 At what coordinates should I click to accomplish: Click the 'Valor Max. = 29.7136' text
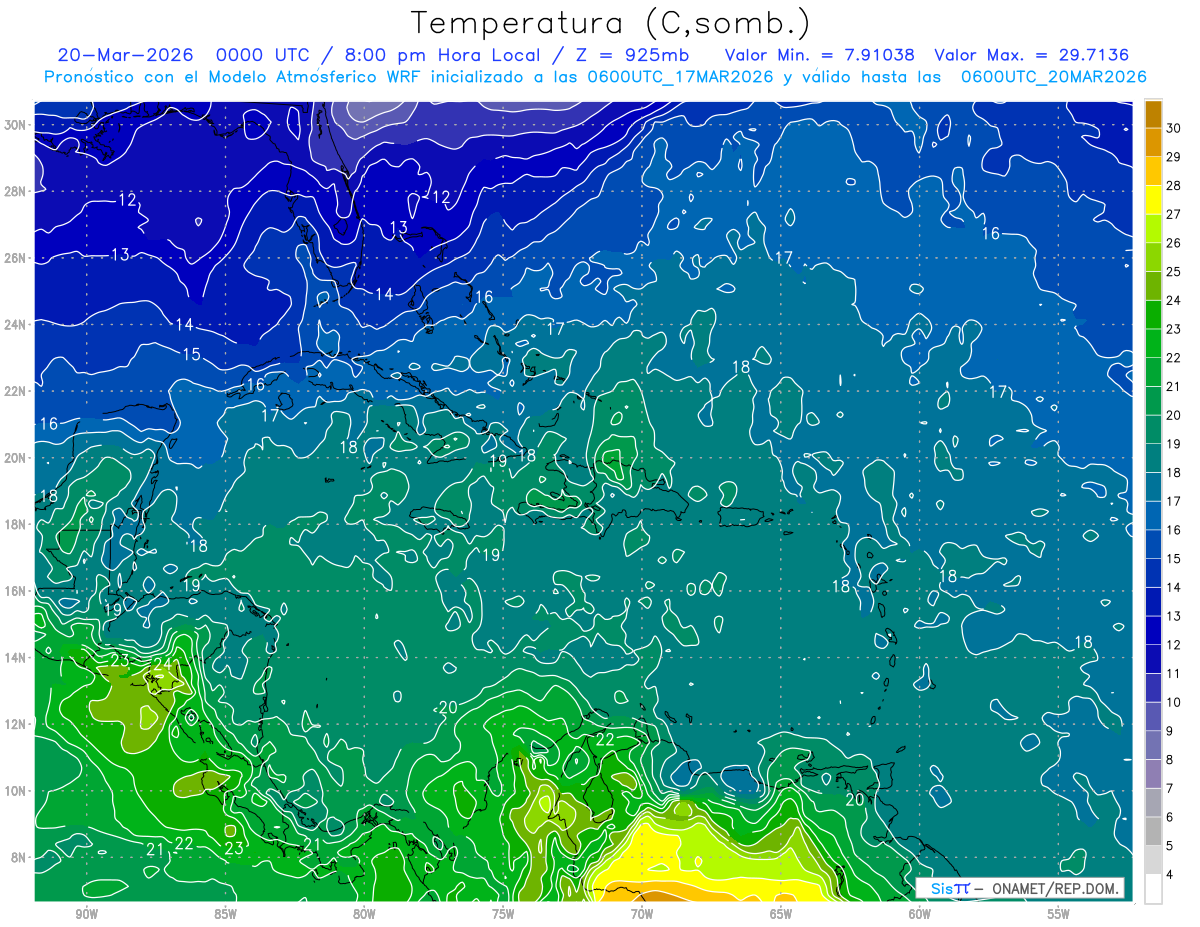pos(1032,55)
